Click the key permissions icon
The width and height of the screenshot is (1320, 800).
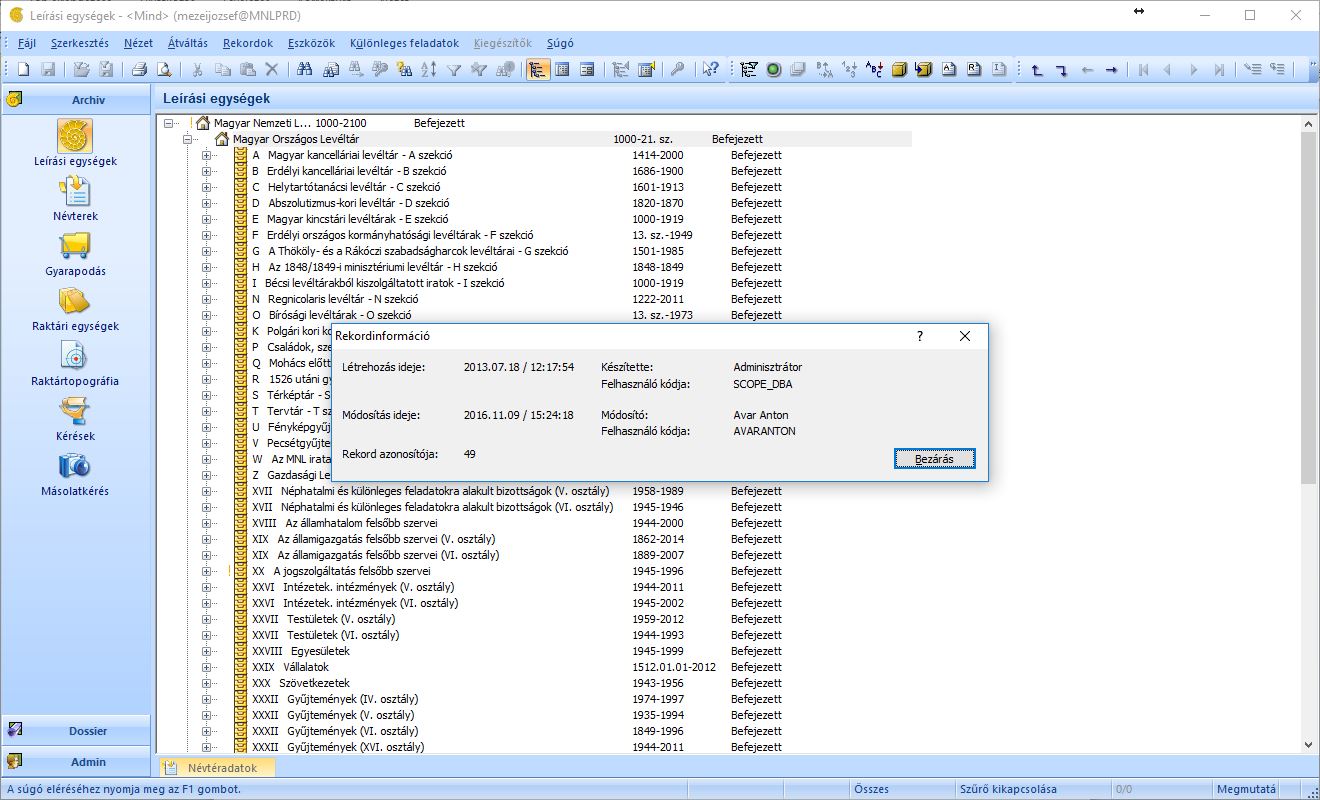(x=677, y=70)
